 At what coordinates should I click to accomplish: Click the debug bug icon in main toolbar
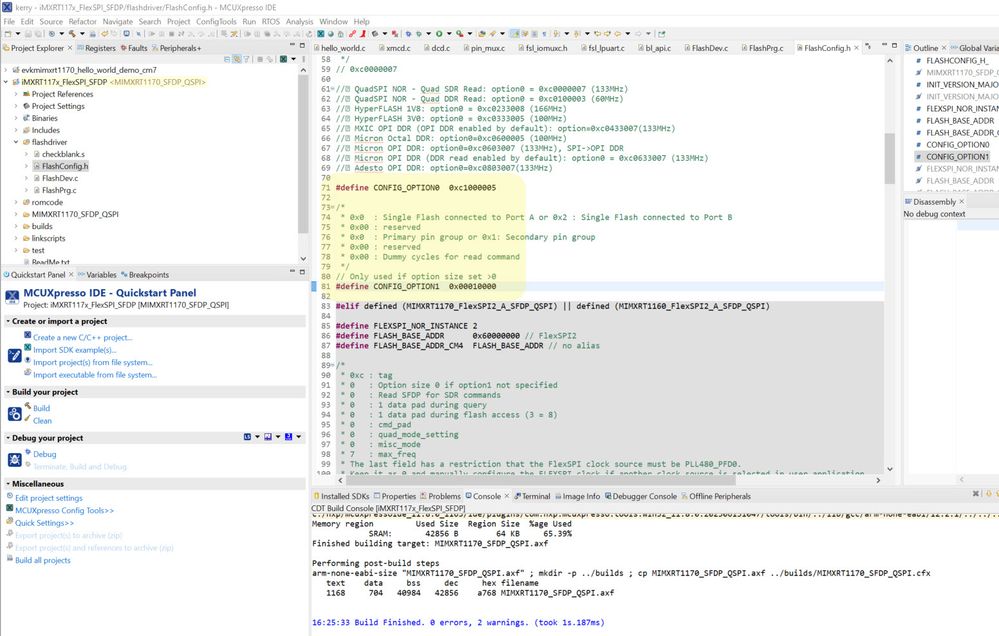[408, 34]
